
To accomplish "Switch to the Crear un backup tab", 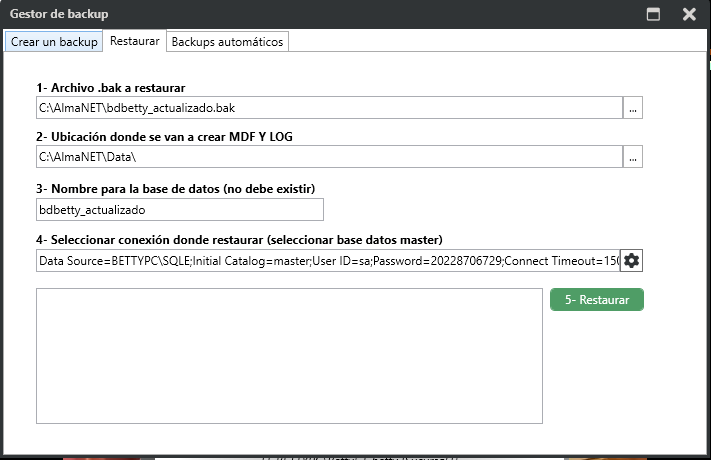I will point(54,41).
